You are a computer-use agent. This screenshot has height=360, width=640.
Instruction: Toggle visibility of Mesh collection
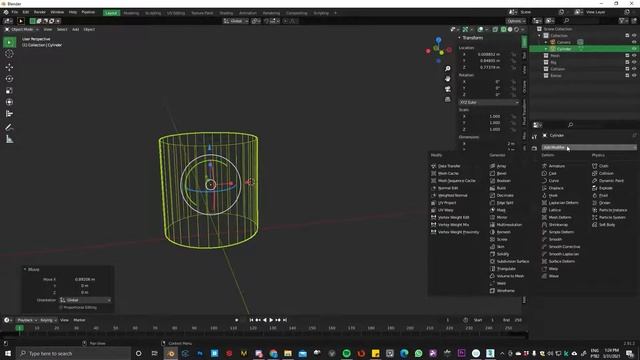pyautogui.click(x=634, y=56)
